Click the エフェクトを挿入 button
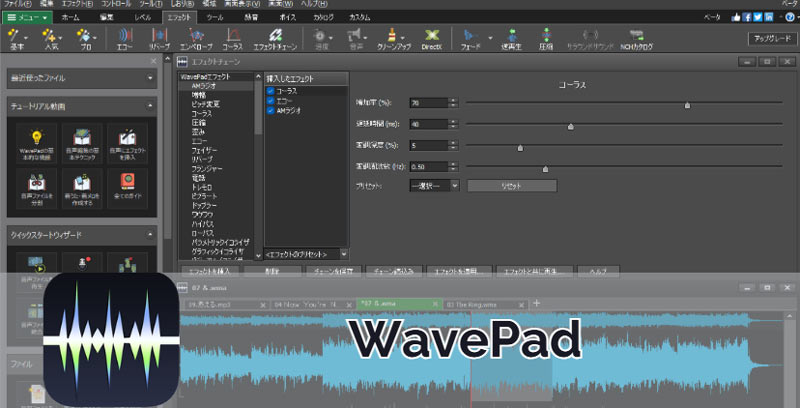Screen dimensions: 800x408 (210, 271)
